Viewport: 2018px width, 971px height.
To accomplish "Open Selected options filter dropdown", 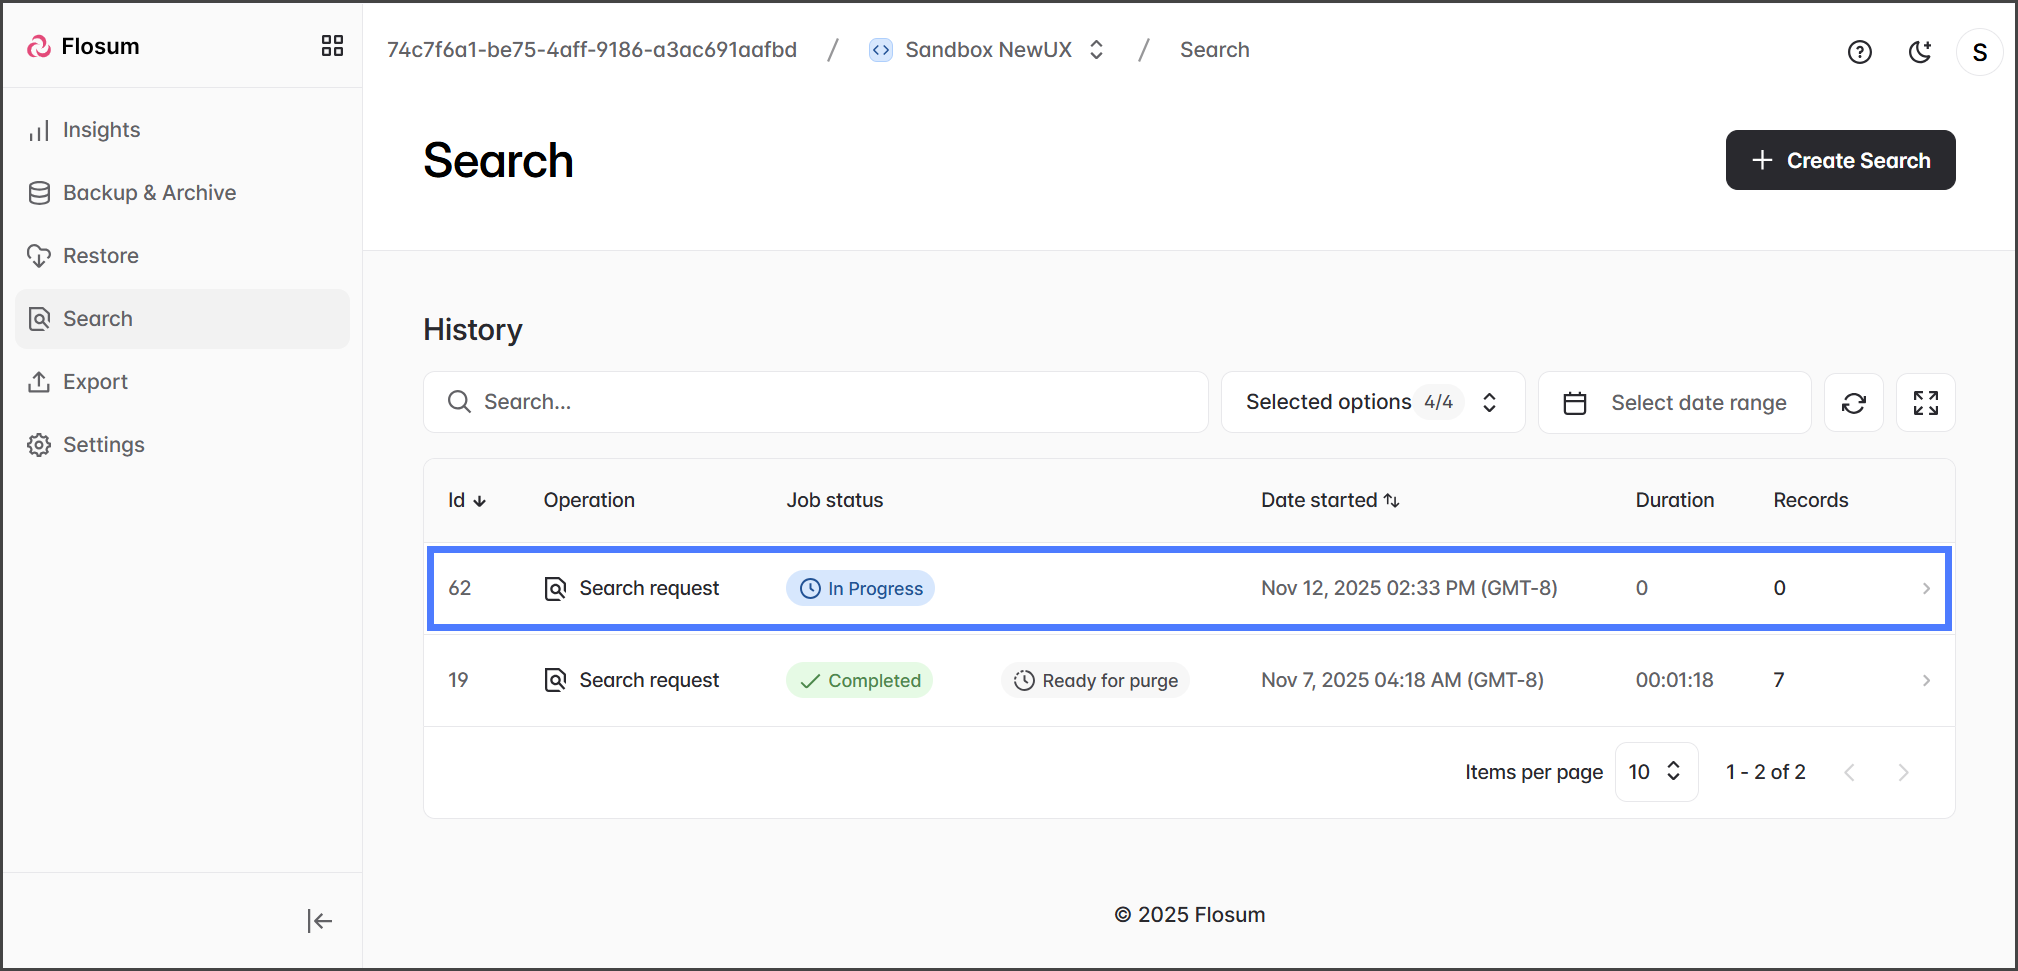I will (x=1372, y=402).
